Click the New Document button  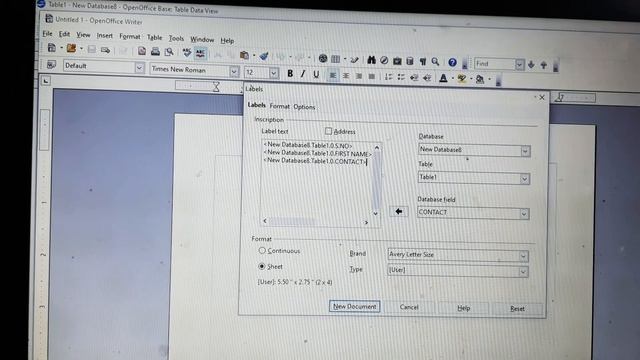coord(355,307)
